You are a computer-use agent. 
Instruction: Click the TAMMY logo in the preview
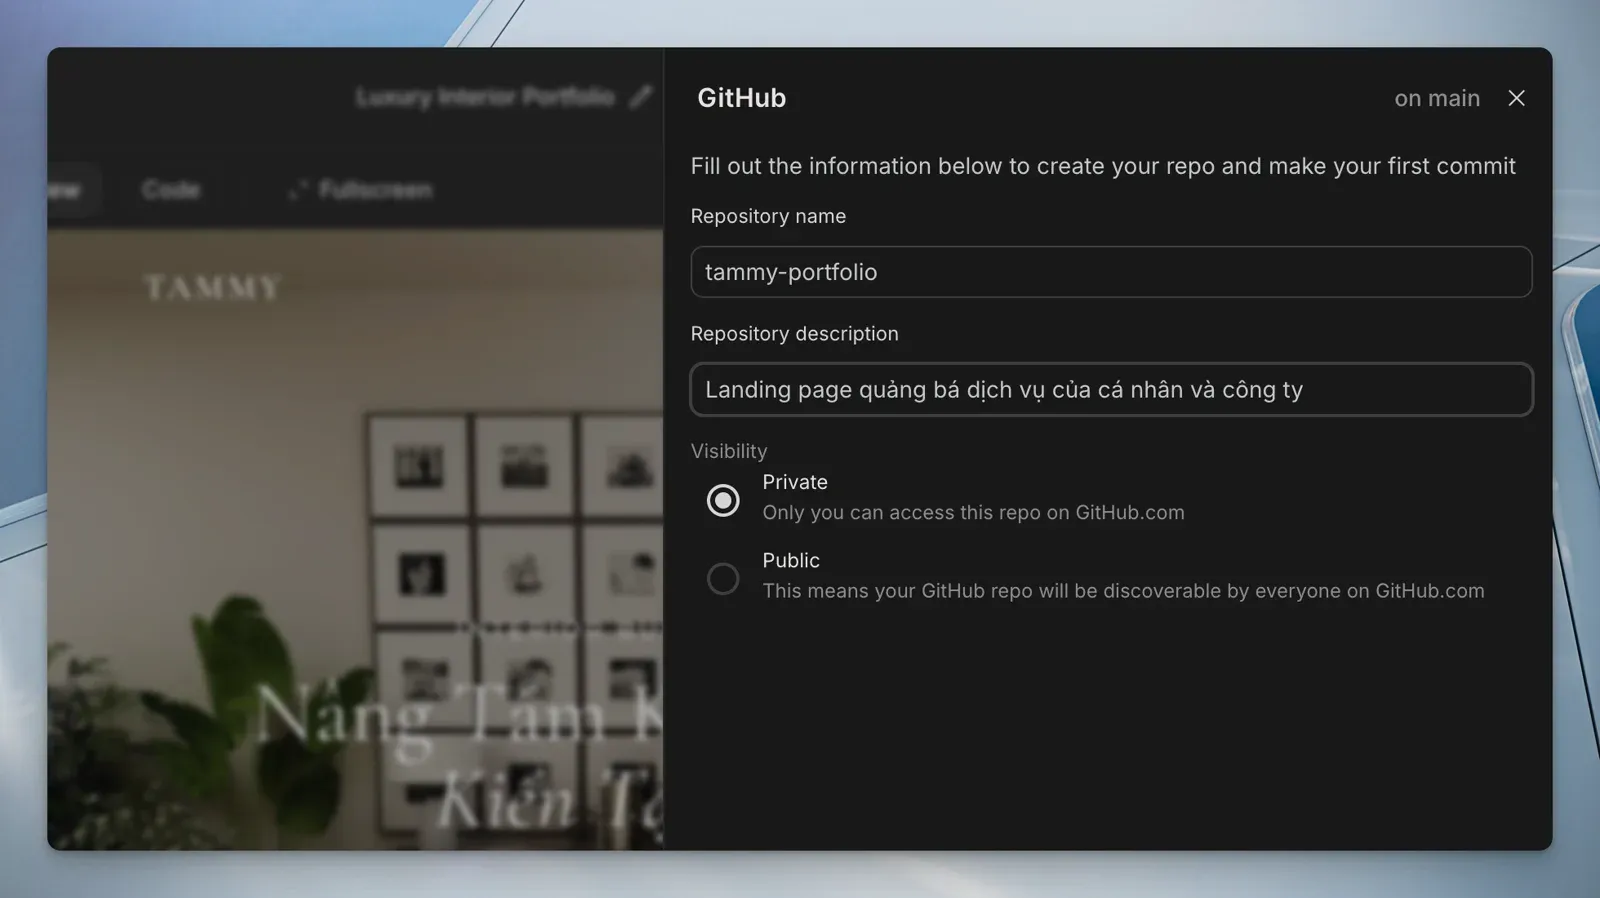212,288
